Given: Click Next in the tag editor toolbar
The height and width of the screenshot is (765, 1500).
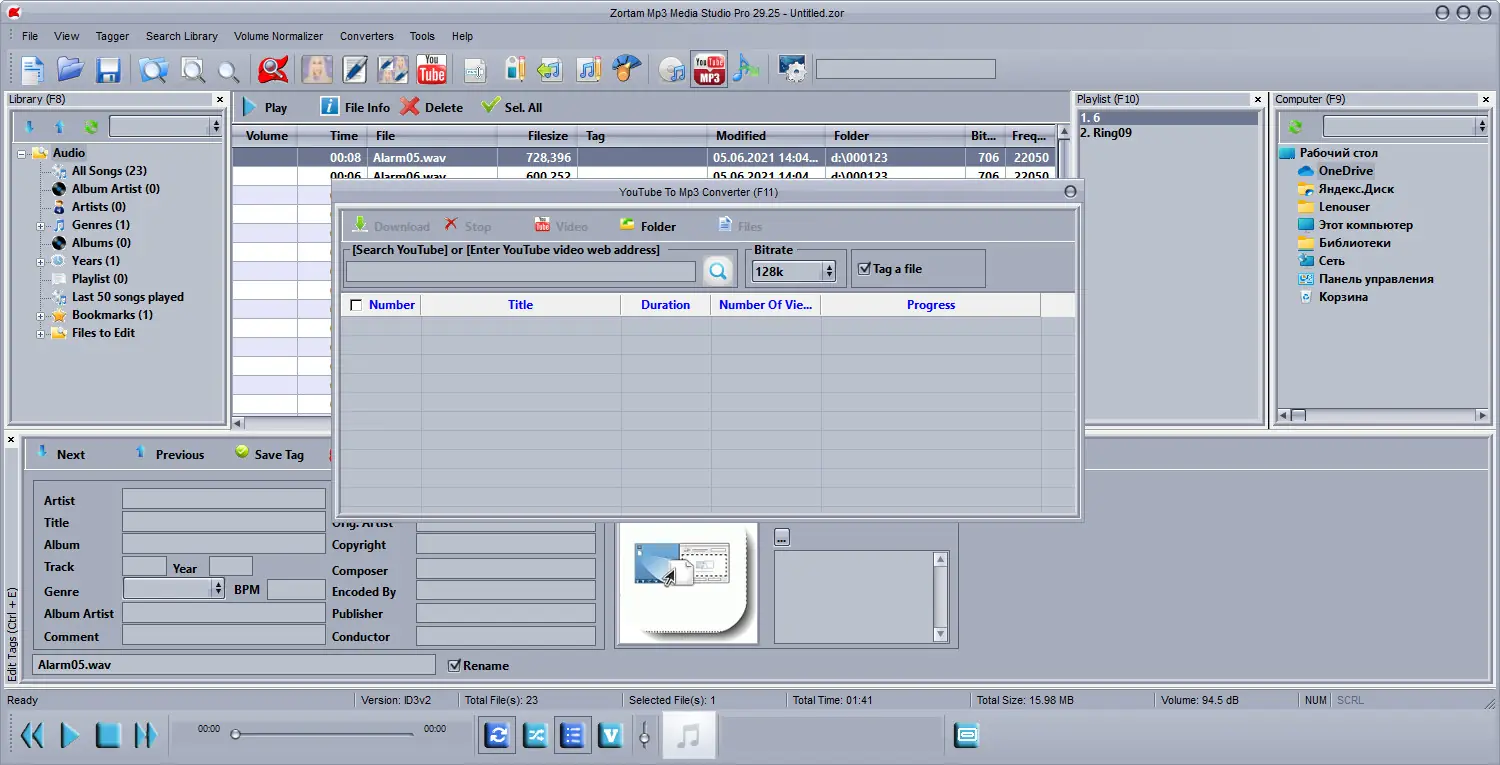Looking at the screenshot, I should coord(60,454).
